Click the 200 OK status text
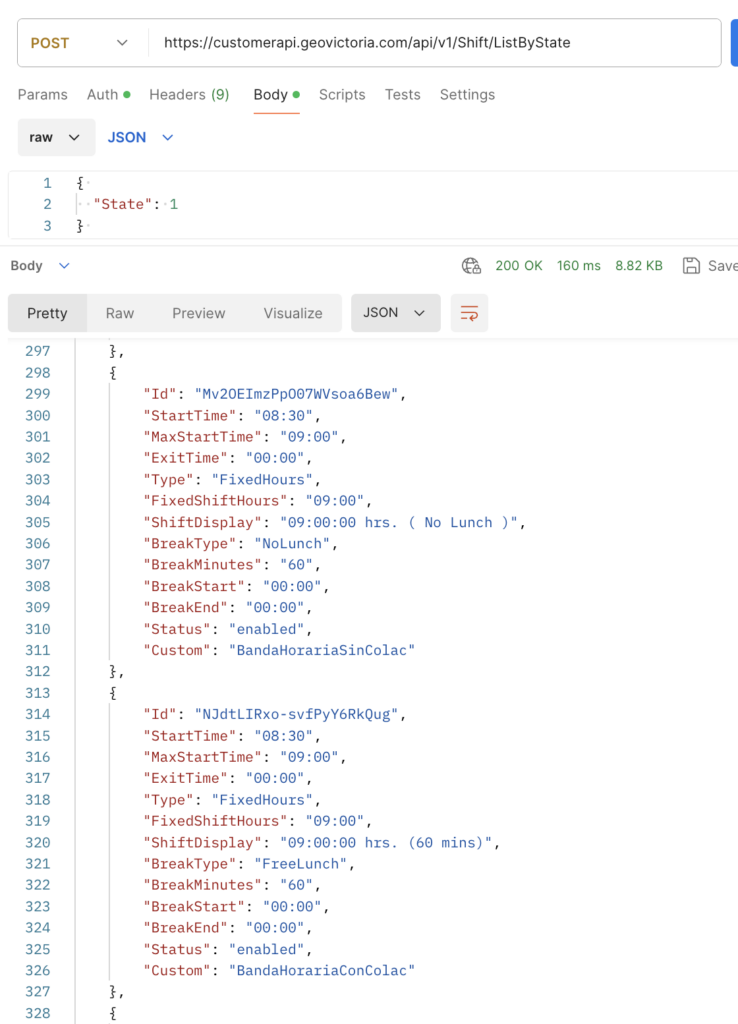Screen dimensions: 738x1024 click(x=519, y=266)
